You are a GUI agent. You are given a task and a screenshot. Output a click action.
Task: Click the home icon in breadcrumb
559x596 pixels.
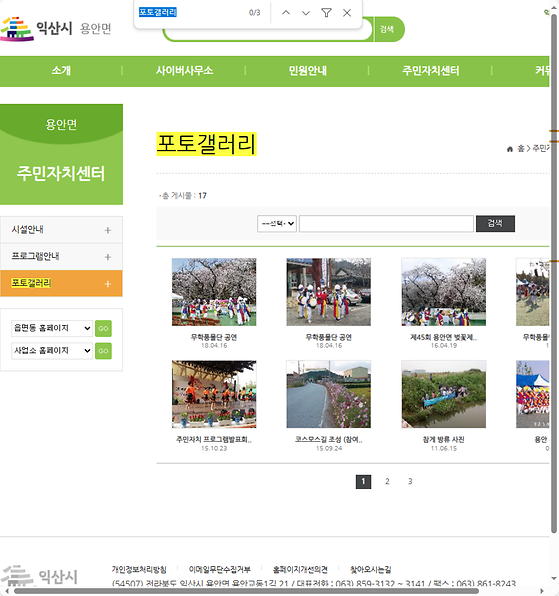pyautogui.click(x=510, y=149)
